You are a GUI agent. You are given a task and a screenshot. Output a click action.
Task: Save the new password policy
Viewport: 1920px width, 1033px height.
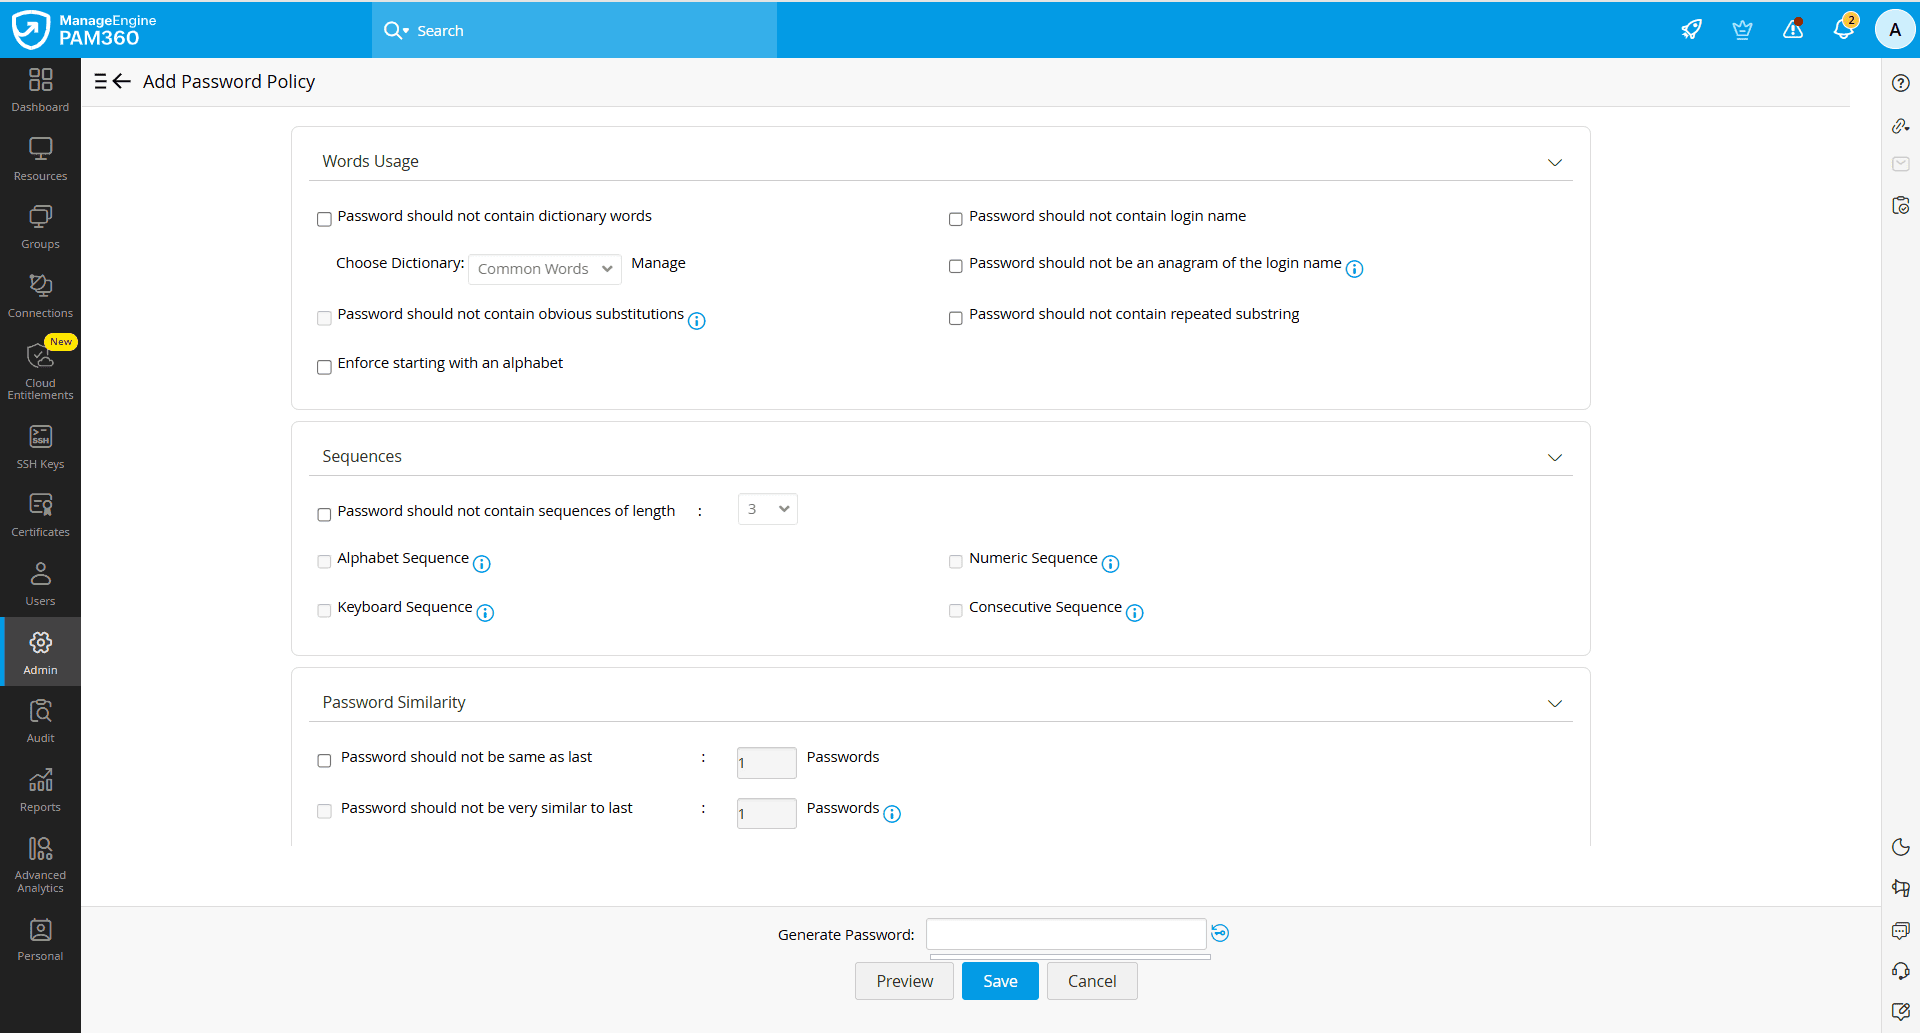999,981
